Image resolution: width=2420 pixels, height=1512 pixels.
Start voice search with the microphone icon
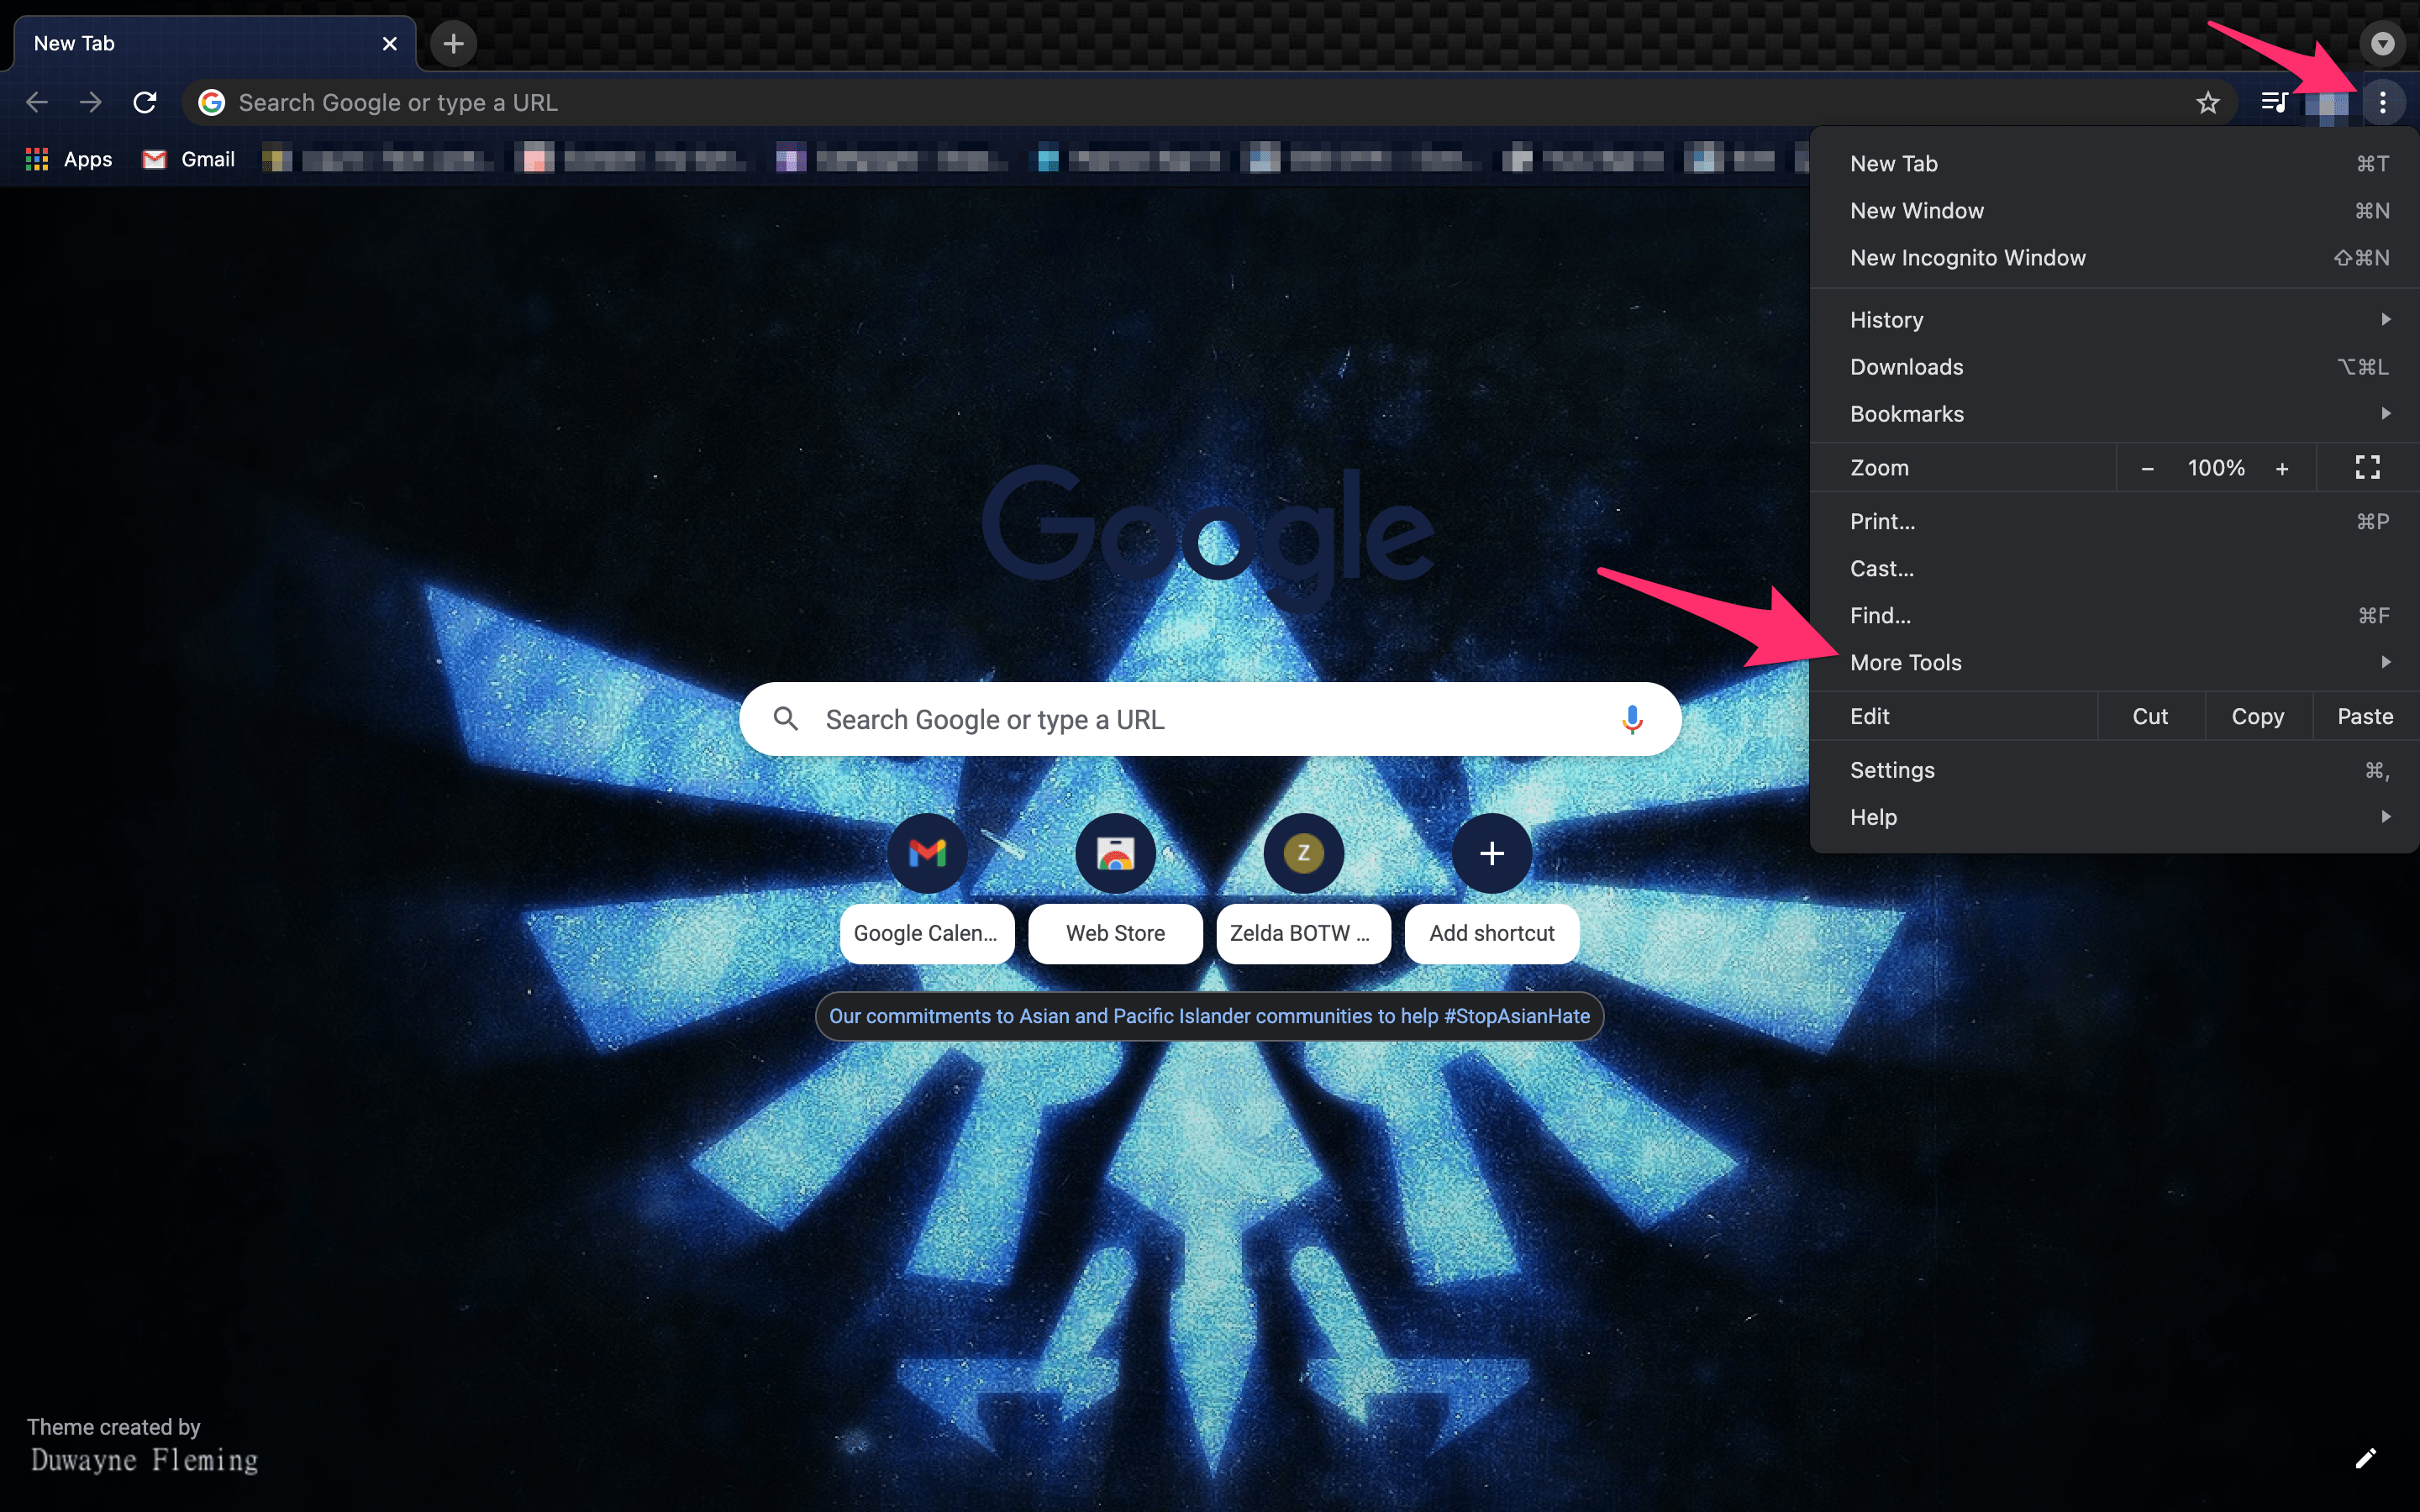[x=1631, y=719]
